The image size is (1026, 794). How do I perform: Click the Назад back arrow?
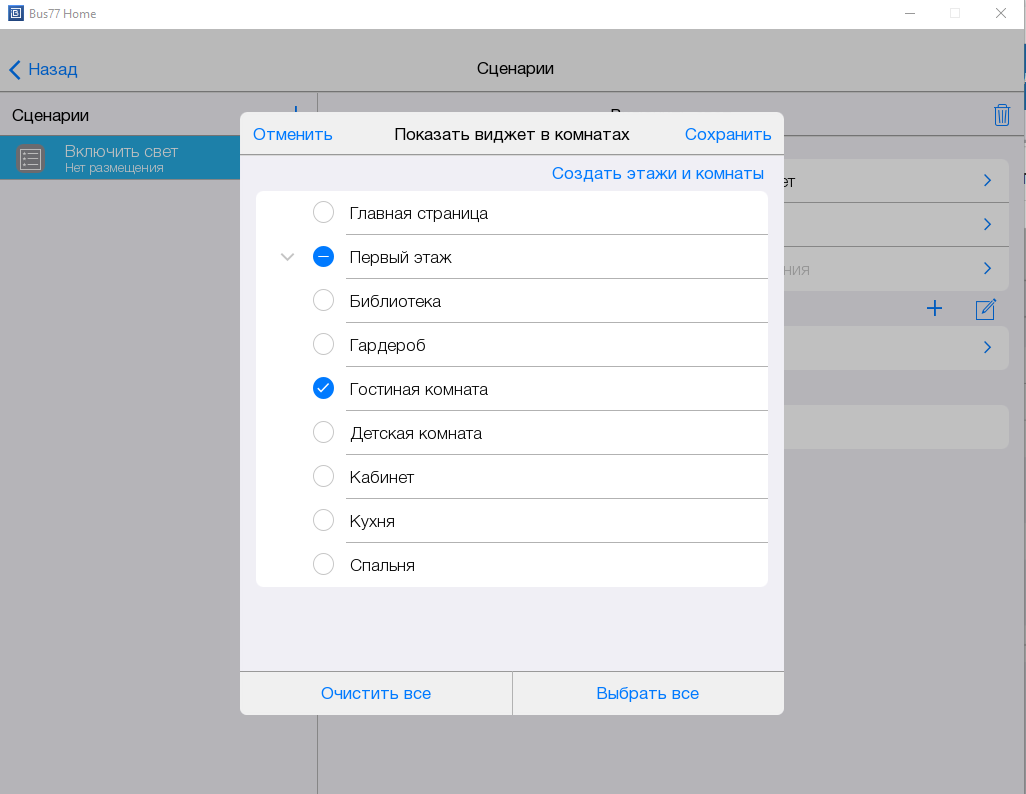click(15, 69)
